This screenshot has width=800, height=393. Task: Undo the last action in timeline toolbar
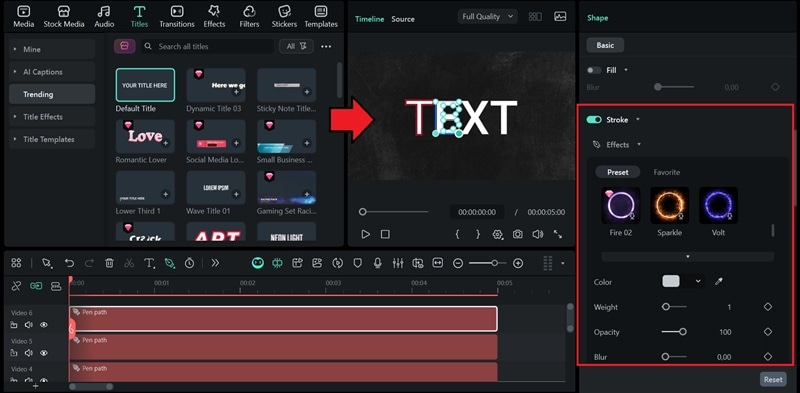pos(69,263)
